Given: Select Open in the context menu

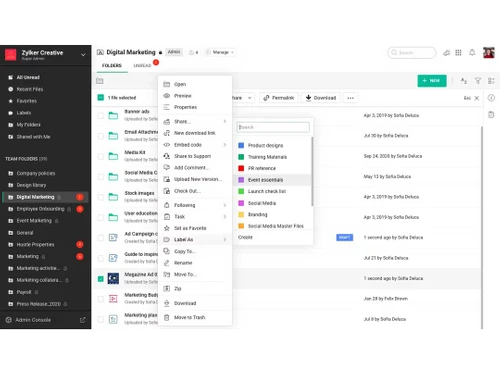Looking at the screenshot, I should [195, 84].
